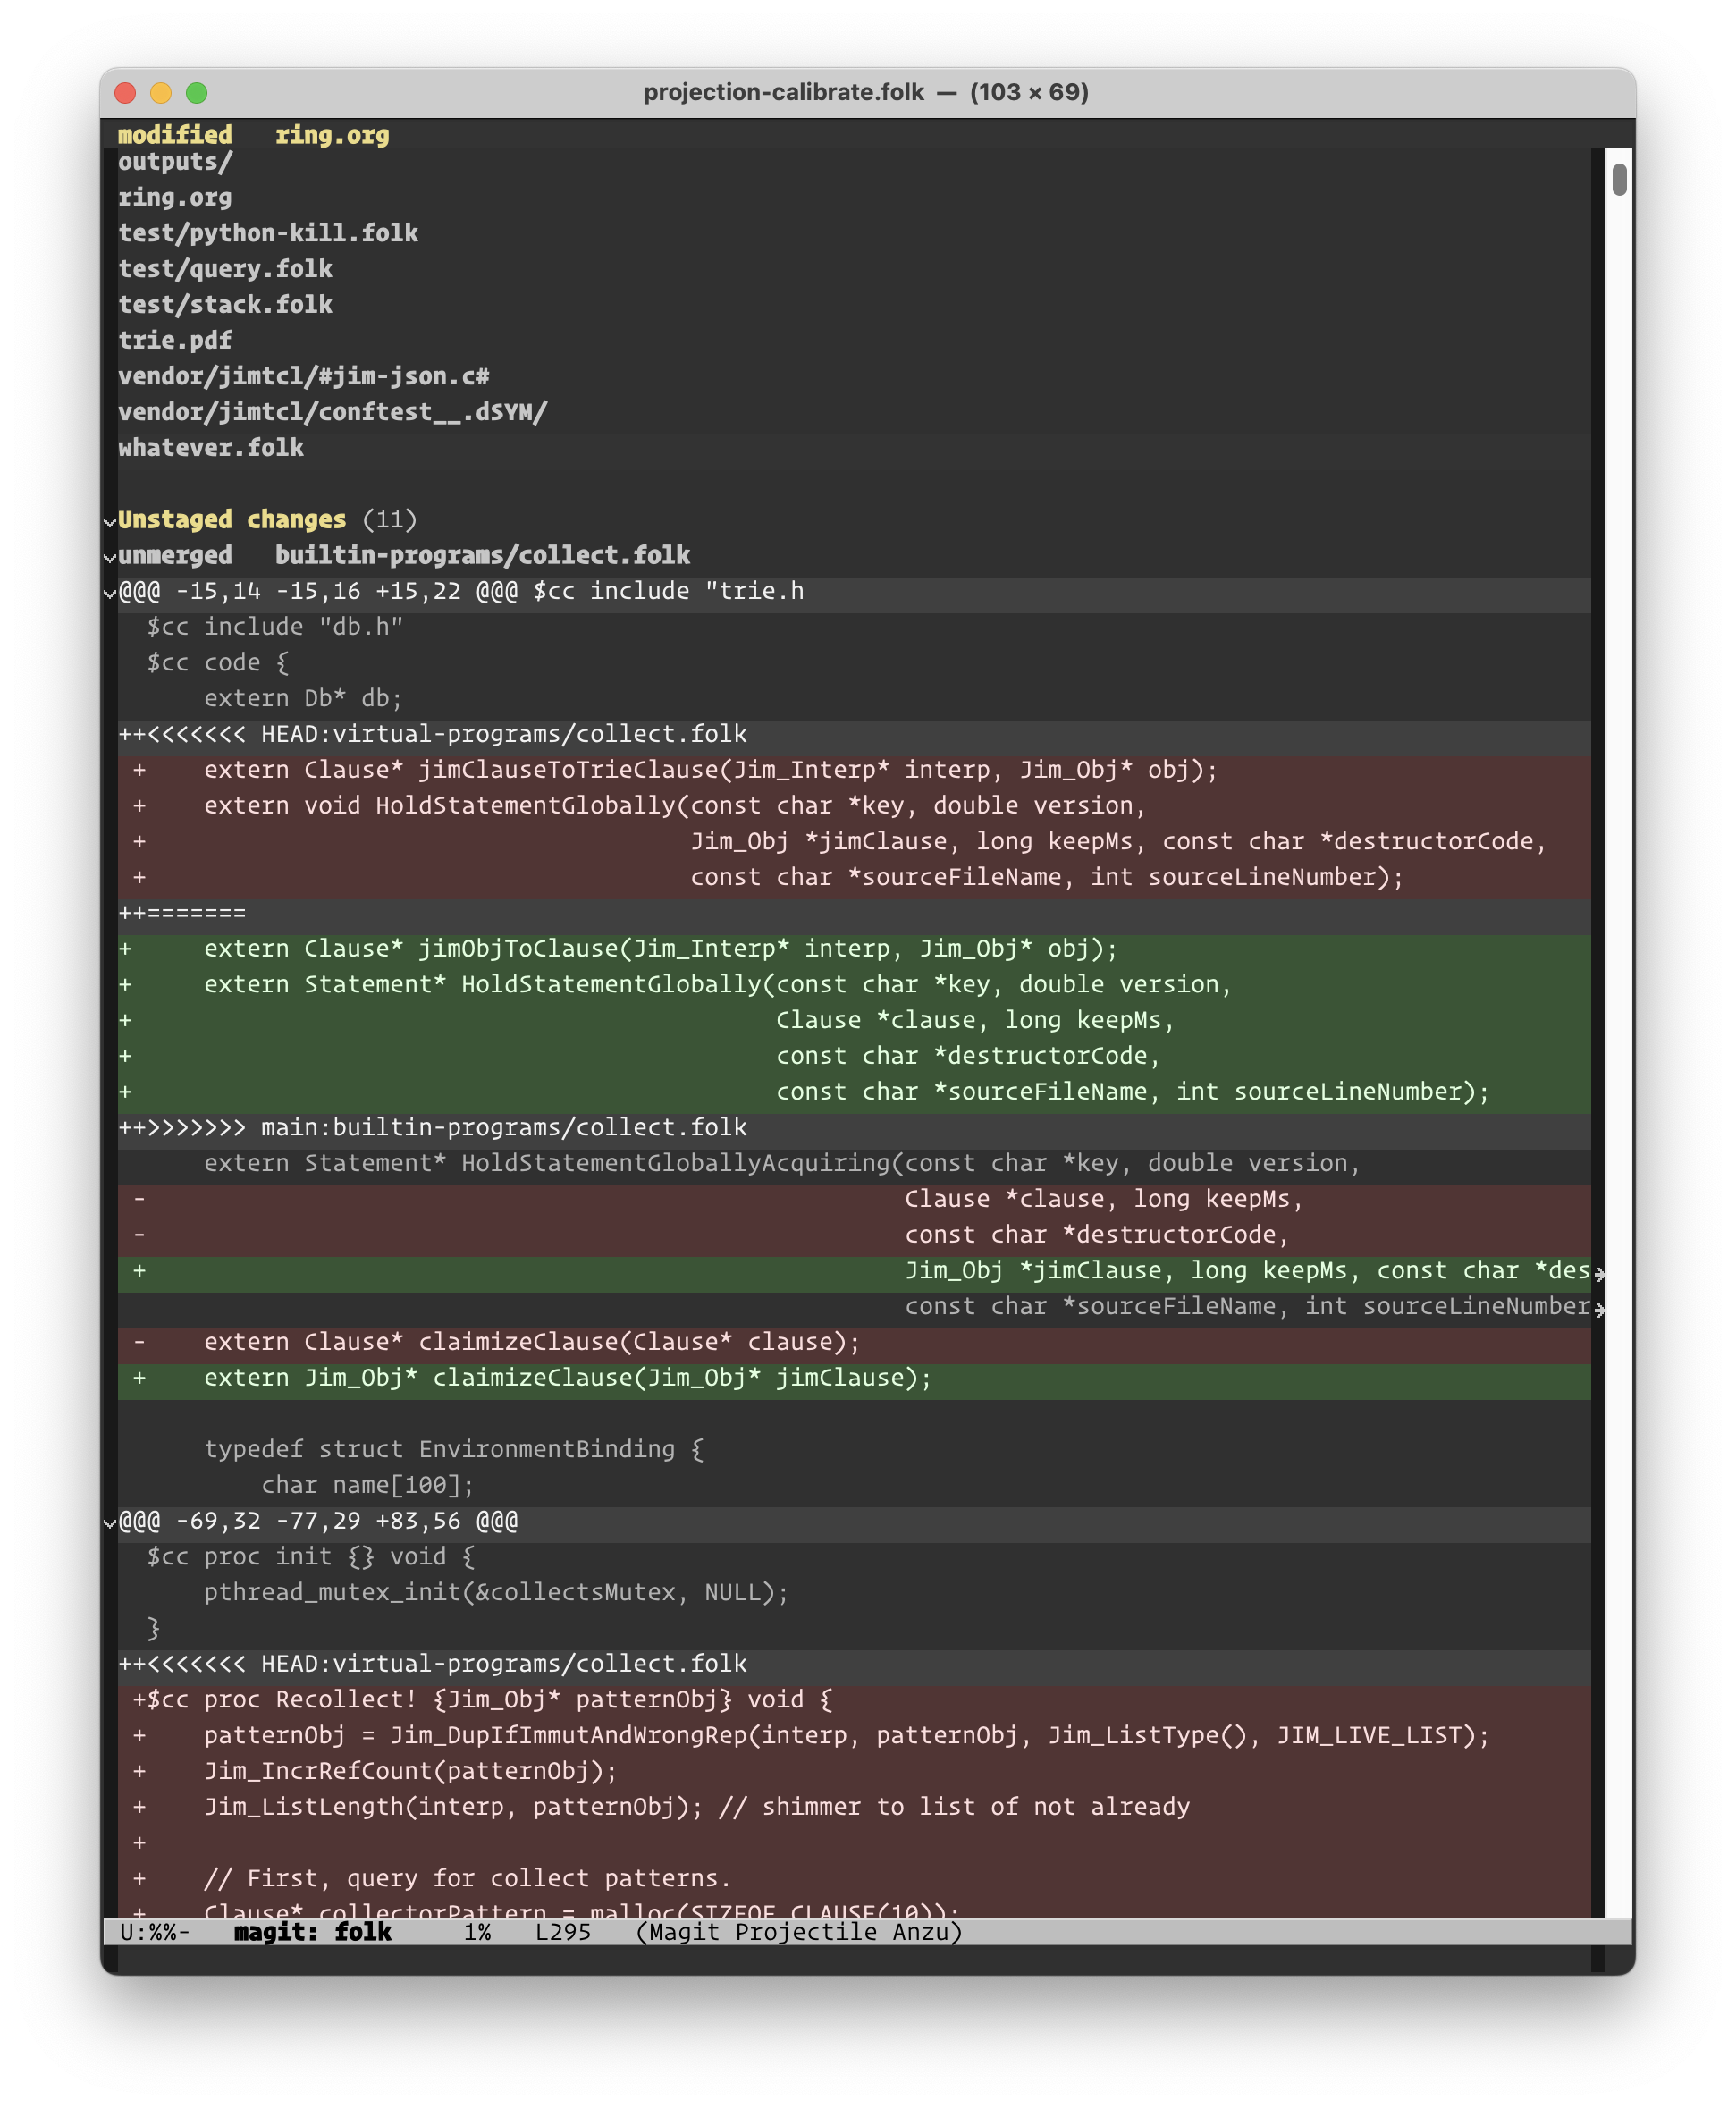Select 'vendor/jimtcl/conftest__.dSYM/' row
The width and height of the screenshot is (1736, 2108).
coord(333,412)
